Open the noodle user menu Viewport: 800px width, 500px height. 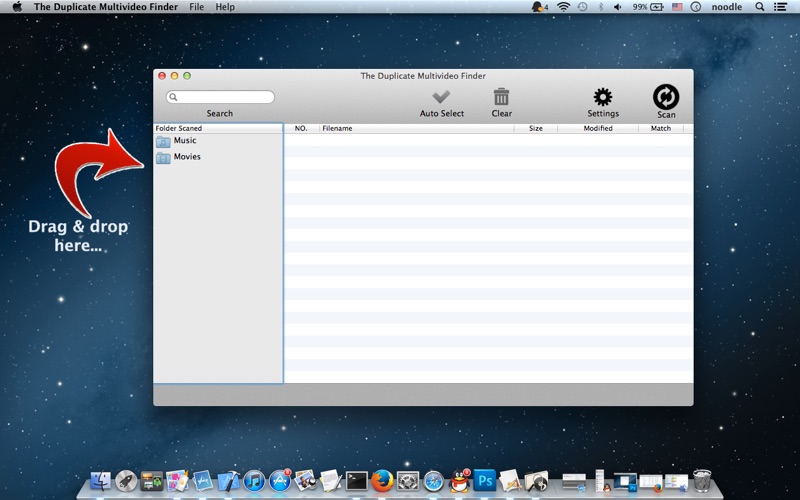tap(727, 7)
